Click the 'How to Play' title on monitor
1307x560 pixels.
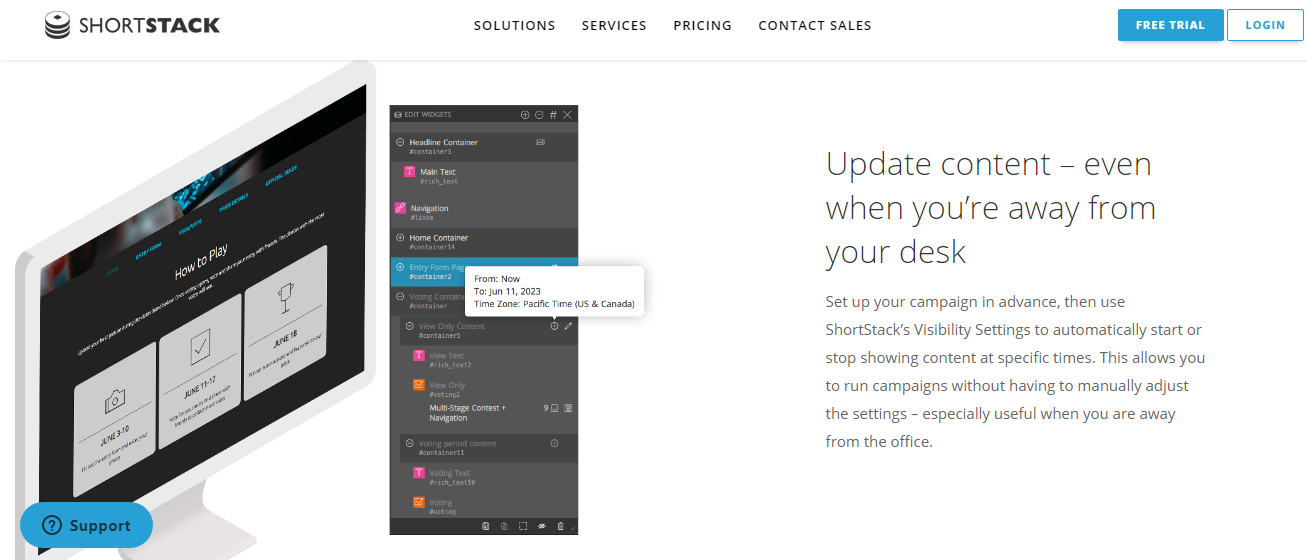click(x=201, y=261)
